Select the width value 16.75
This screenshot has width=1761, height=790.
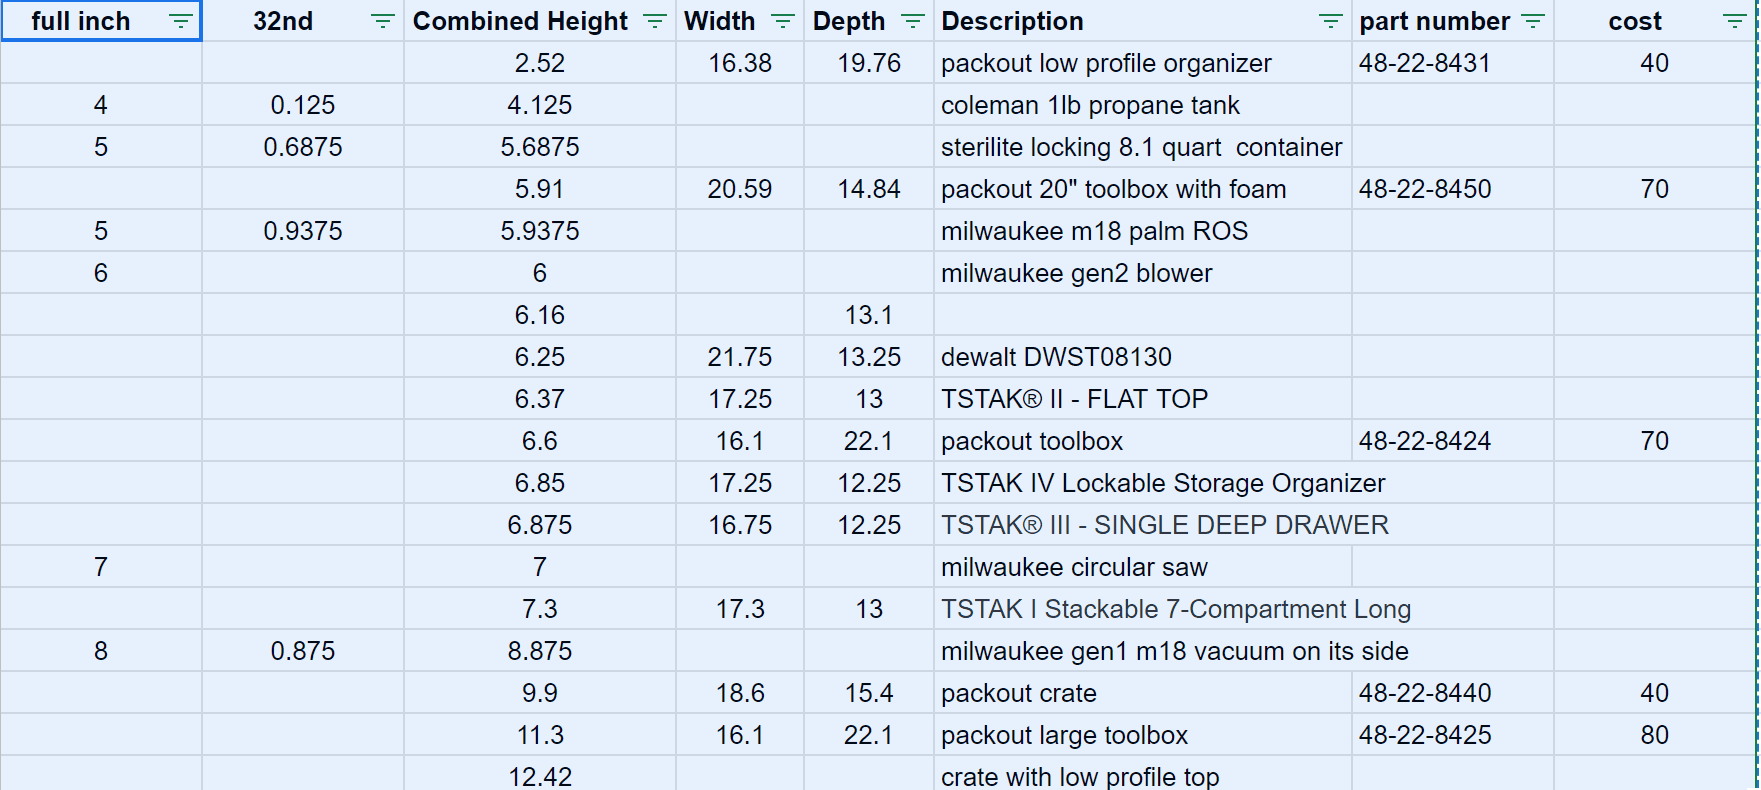[740, 525]
